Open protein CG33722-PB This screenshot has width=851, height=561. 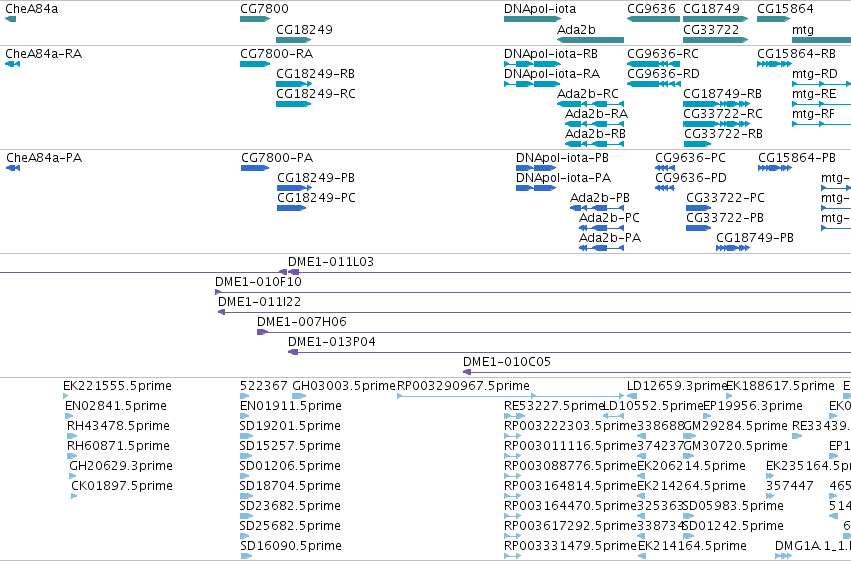pos(725,218)
